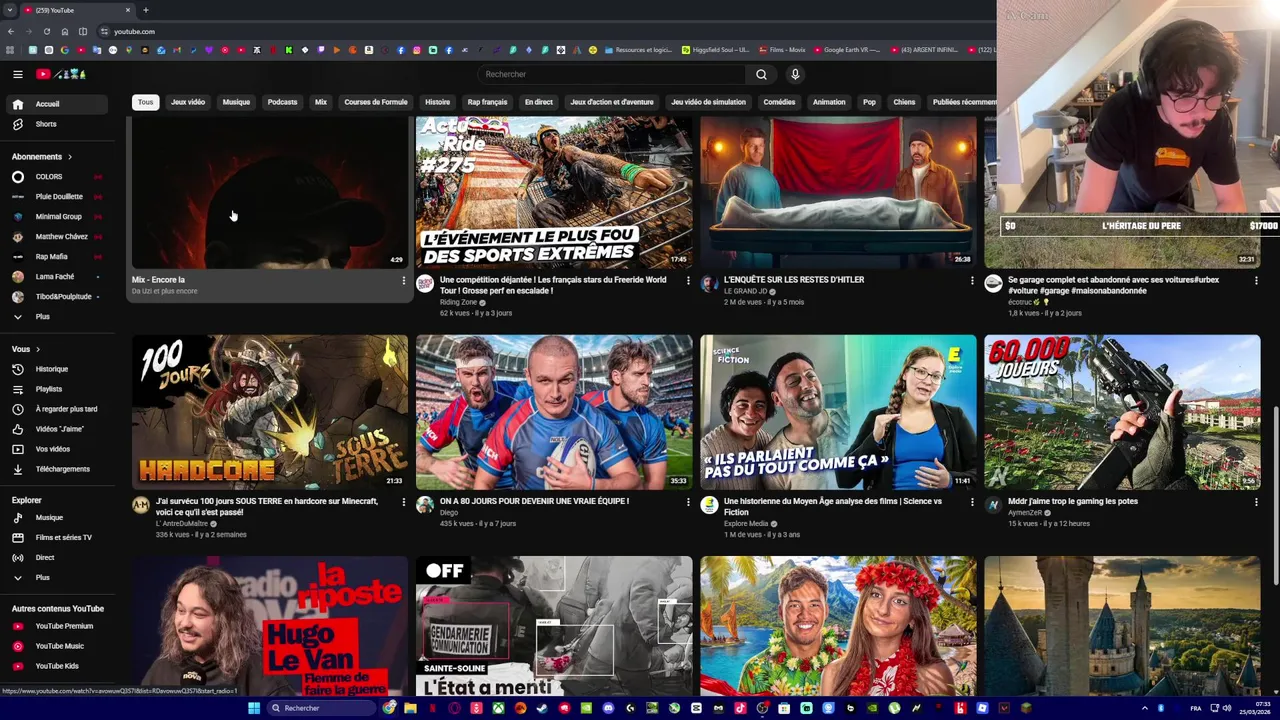
Task: Select the Podcasts filter chip
Action: 282,102
